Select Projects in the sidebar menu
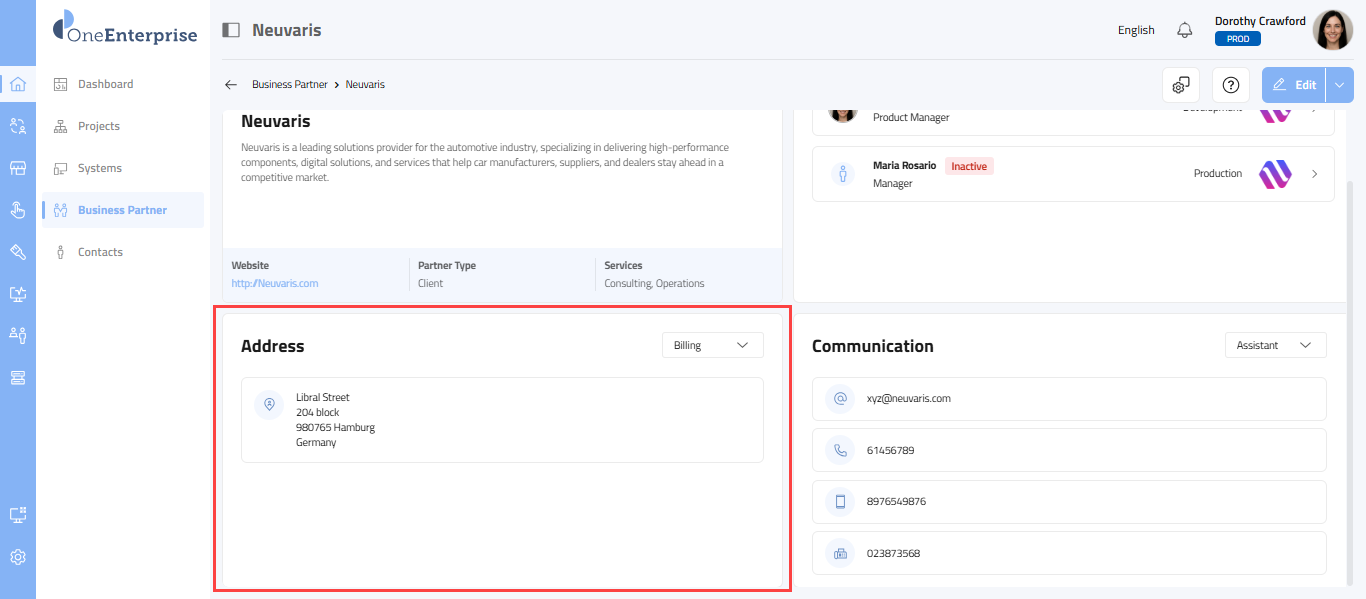Screen dimensions: 1366x599 tap(98, 126)
